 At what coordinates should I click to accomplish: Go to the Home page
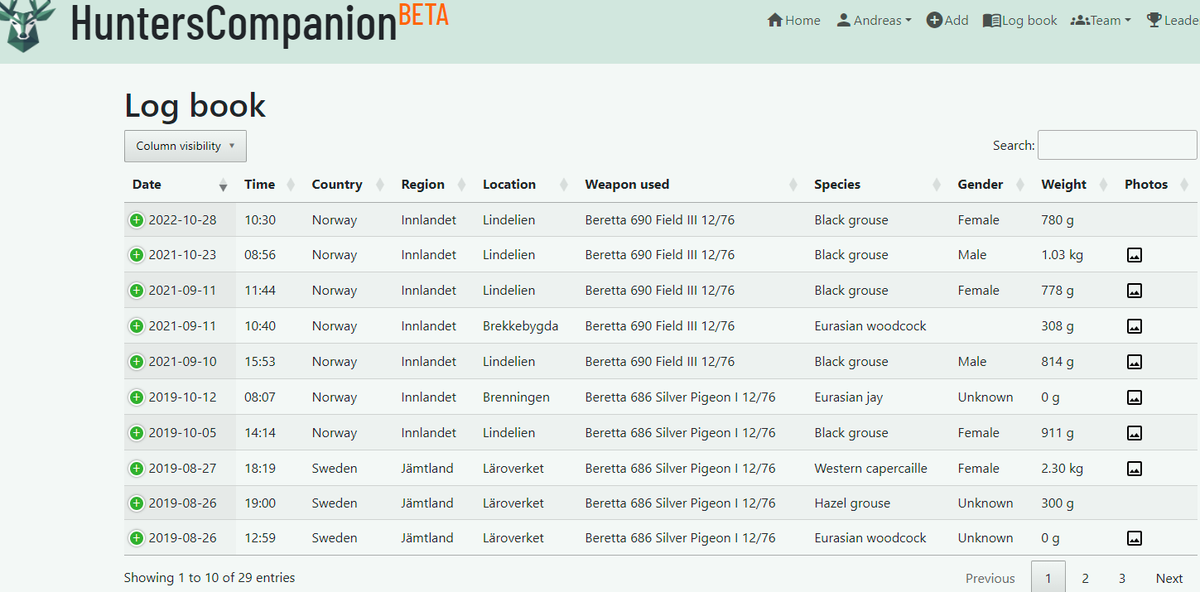coord(794,20)
